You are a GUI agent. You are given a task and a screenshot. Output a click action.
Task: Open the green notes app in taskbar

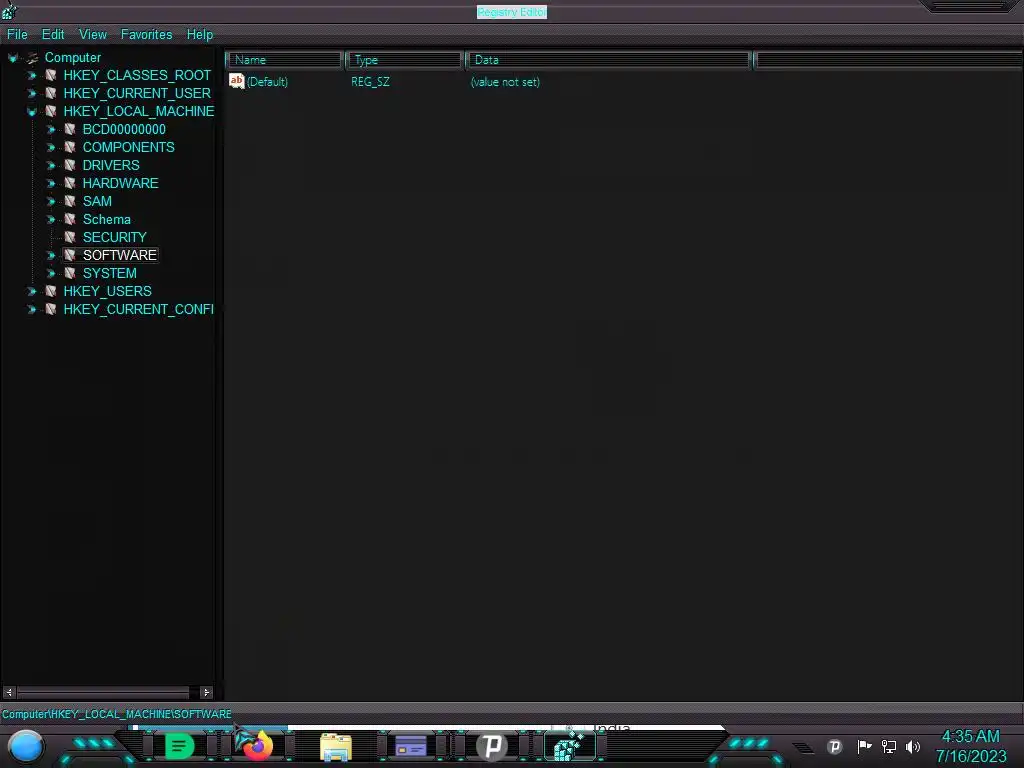click(179, 746)
